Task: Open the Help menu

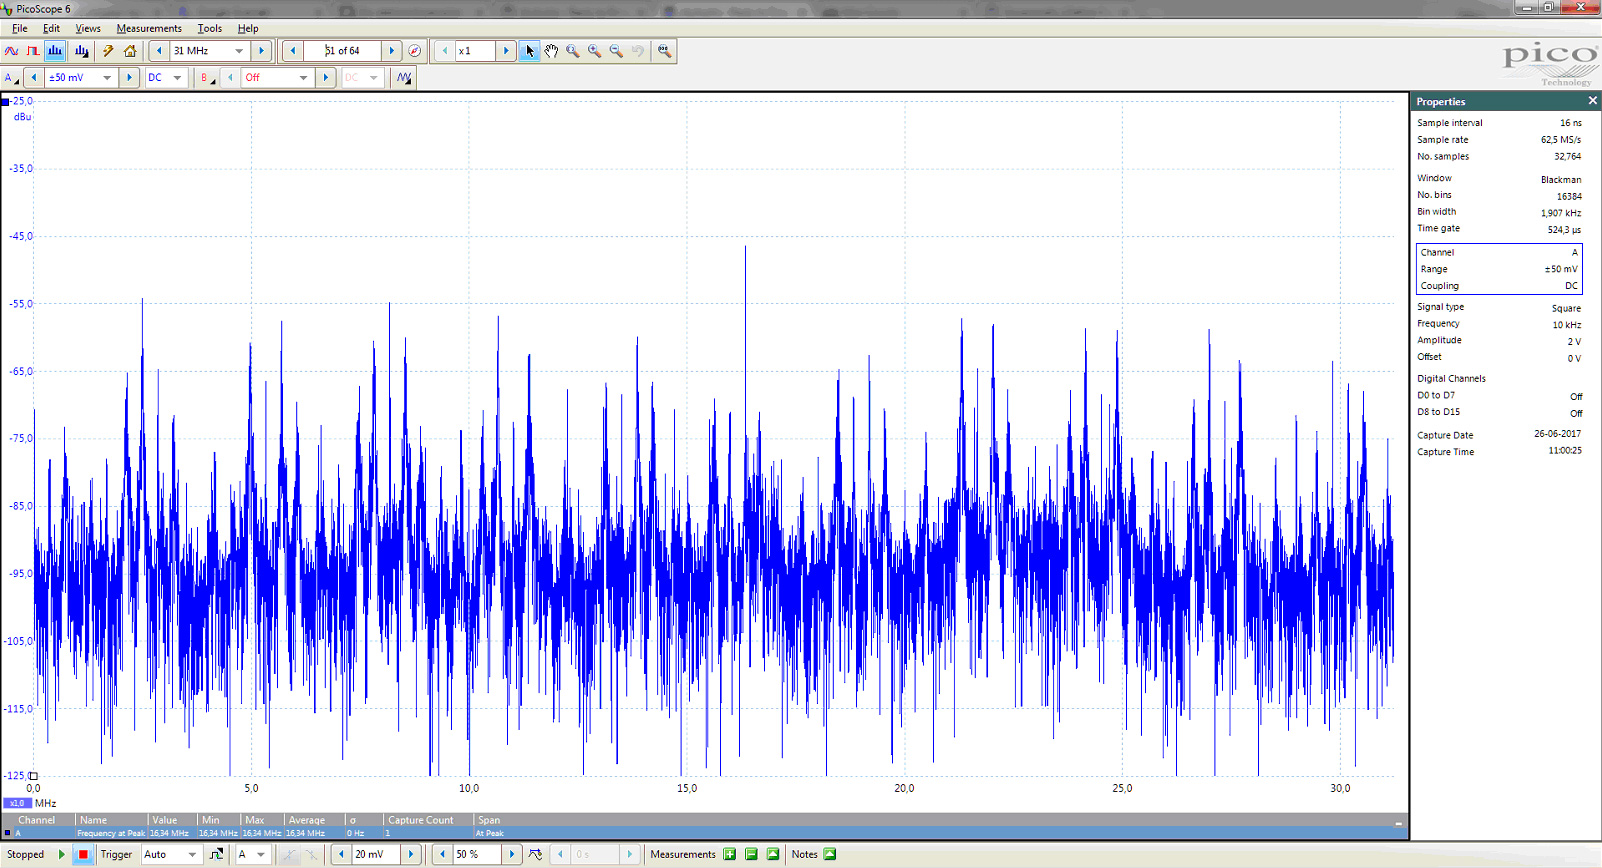Action: (x=248, y=28)
